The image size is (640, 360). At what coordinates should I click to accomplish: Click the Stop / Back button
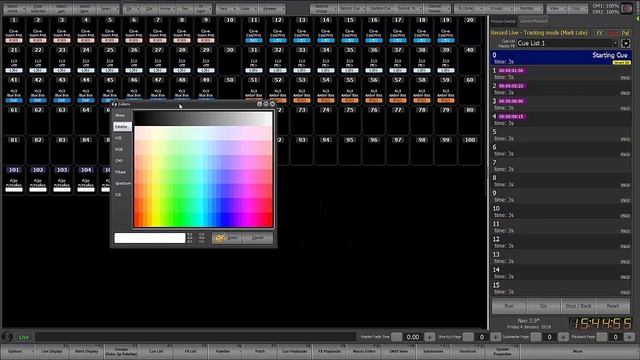point(578,306)
